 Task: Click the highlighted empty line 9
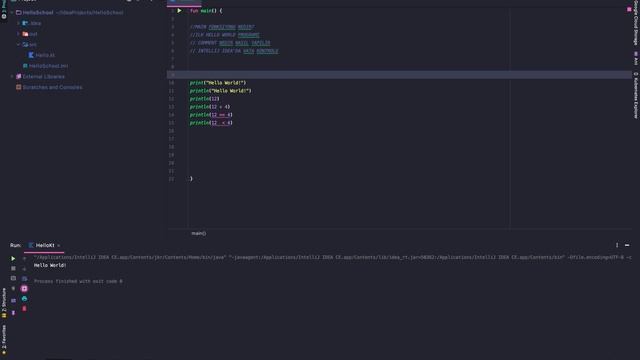click(399, 75)
